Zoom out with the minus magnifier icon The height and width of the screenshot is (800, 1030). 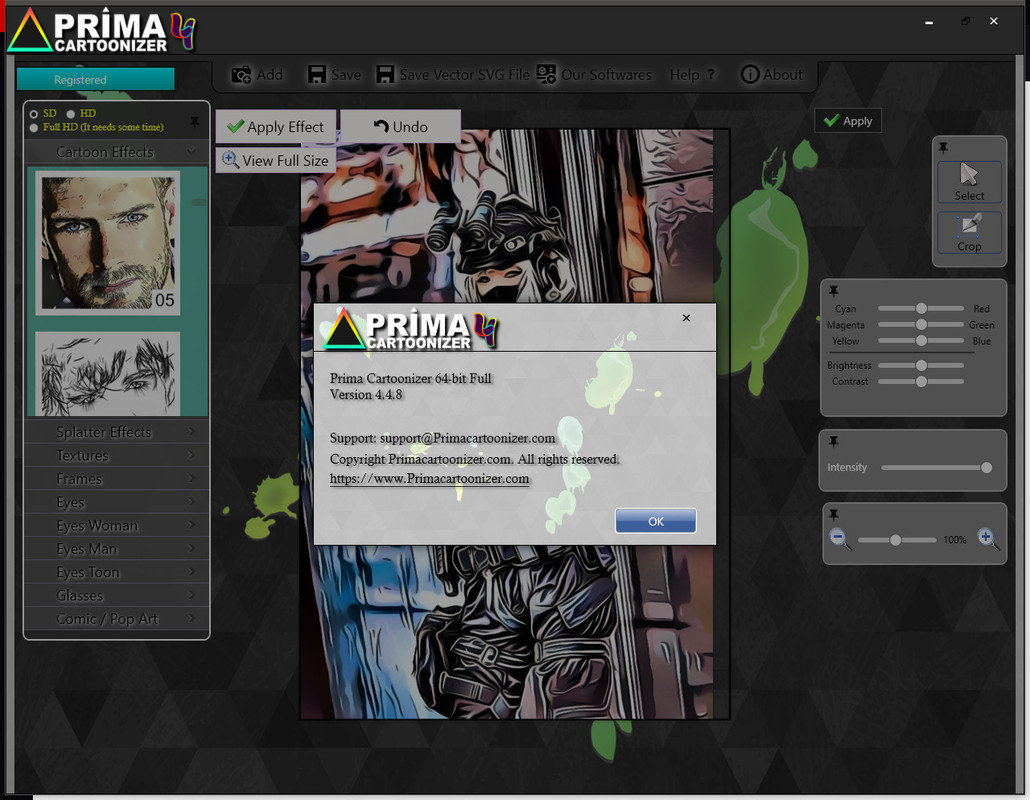pos(840,539)
